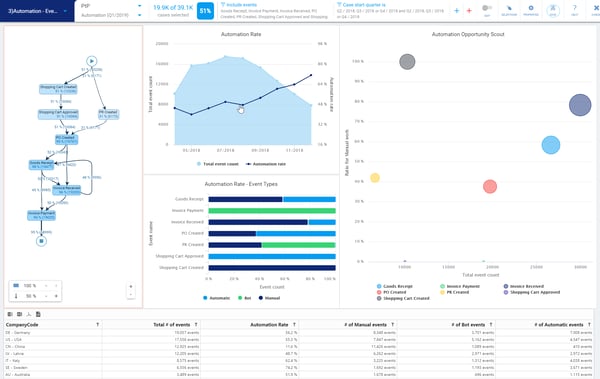The width and height of the screenshot is (600, 379).
Task: Toggle Shopping Cart Approved legend entry
Action: point(532,292)
